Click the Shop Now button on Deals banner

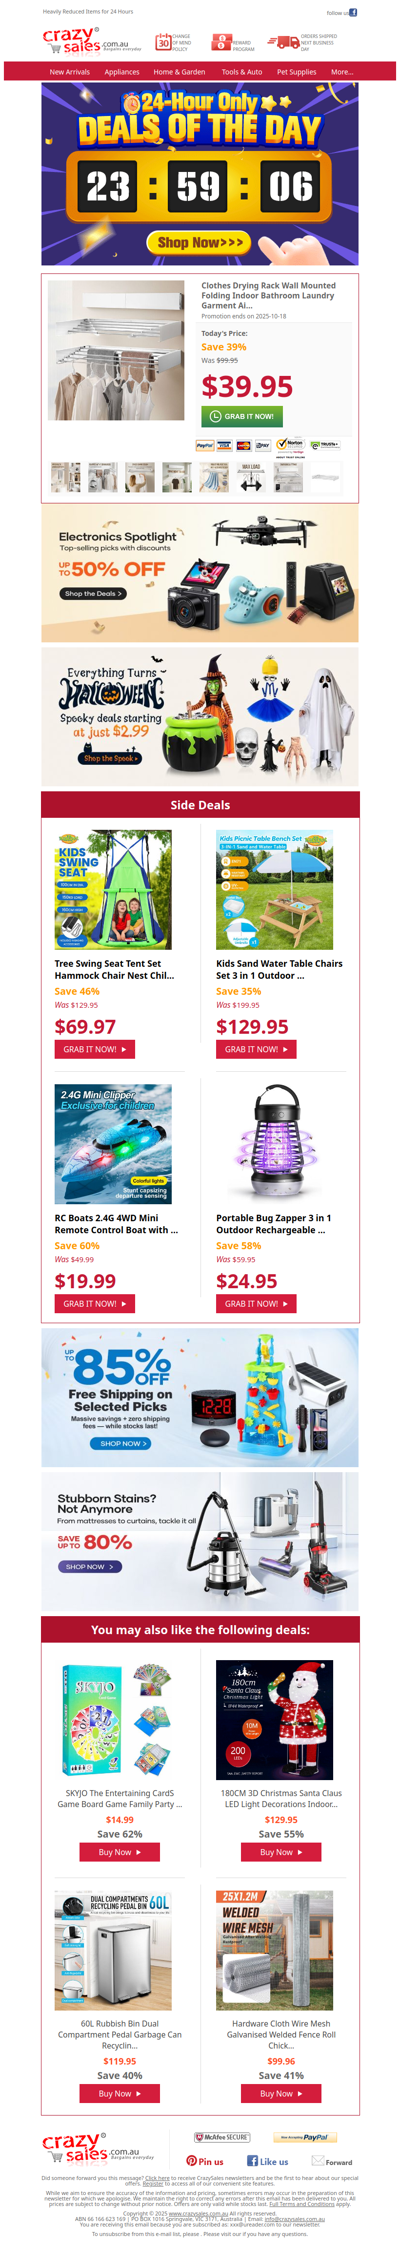200,241
